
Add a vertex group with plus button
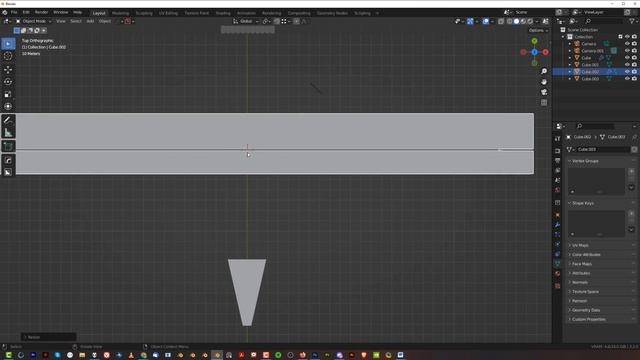[631, 171]
